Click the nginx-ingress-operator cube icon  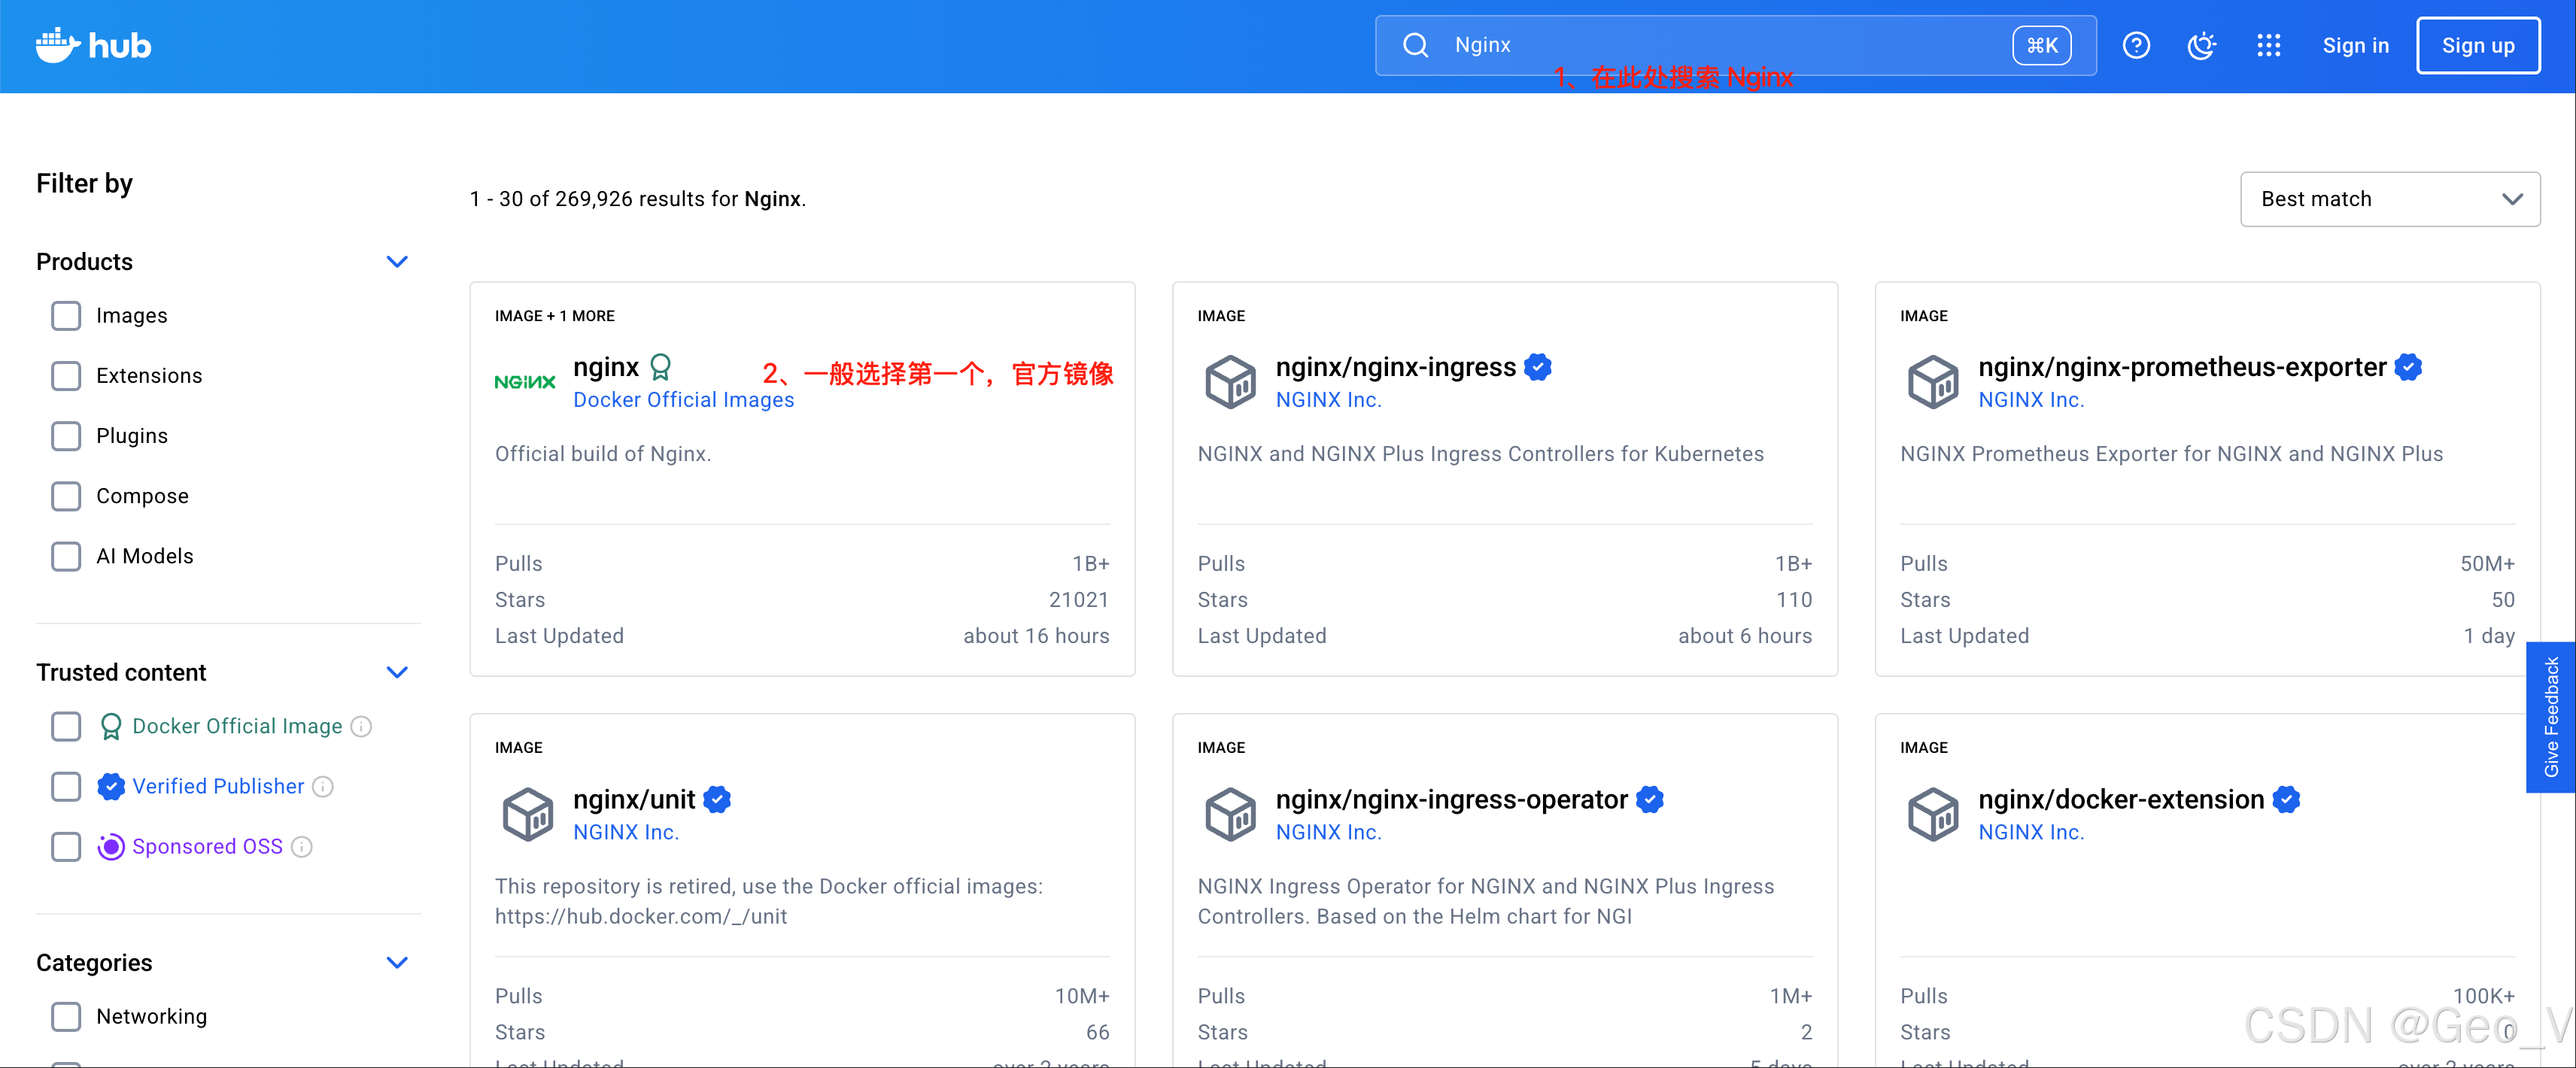1230,814
